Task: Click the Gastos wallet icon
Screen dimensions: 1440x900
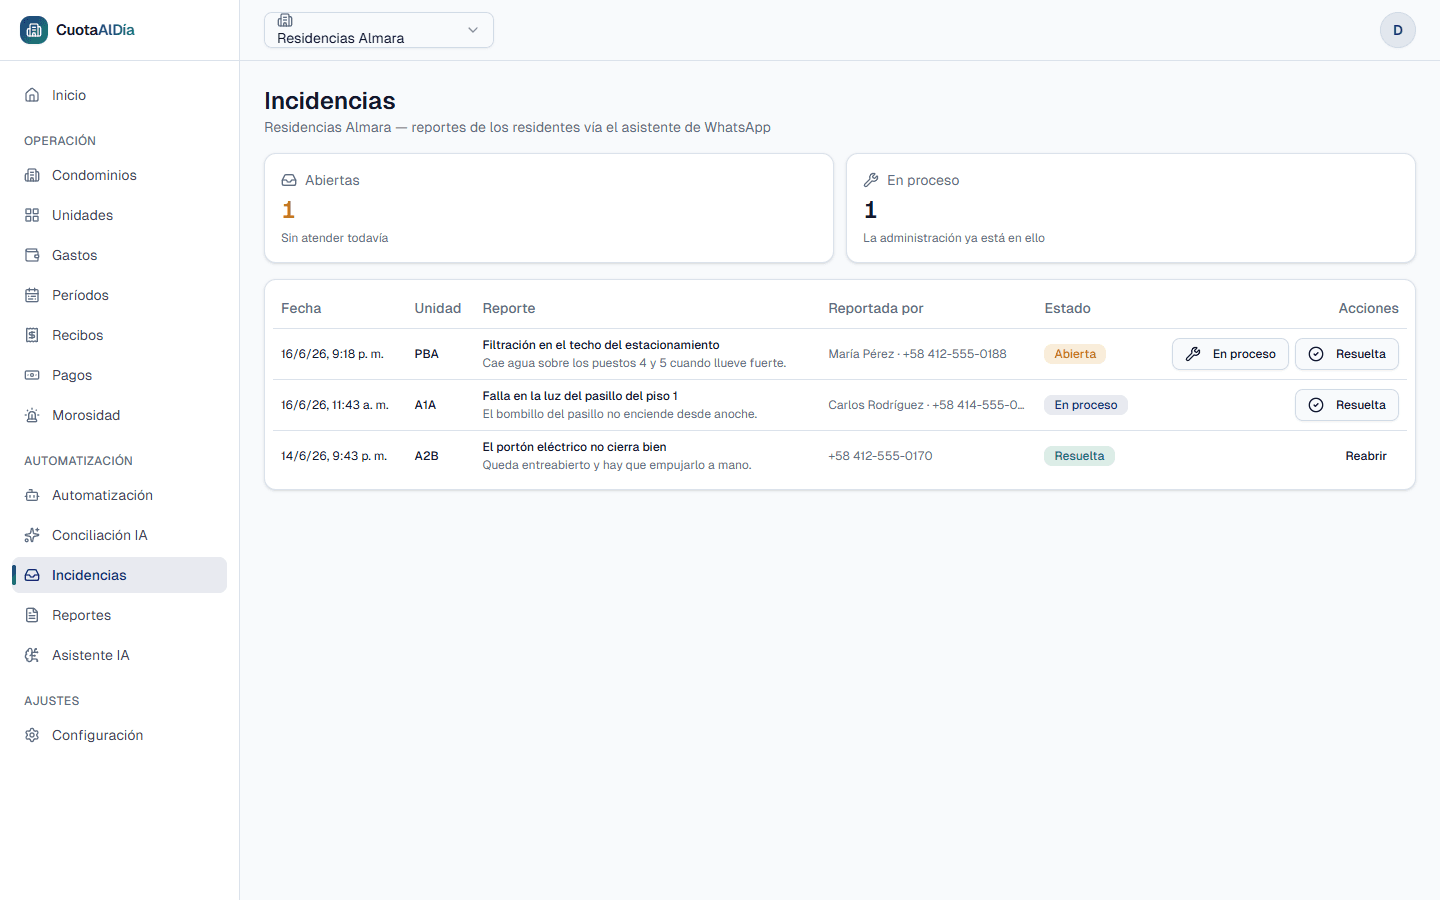Action: coord(32,255)
